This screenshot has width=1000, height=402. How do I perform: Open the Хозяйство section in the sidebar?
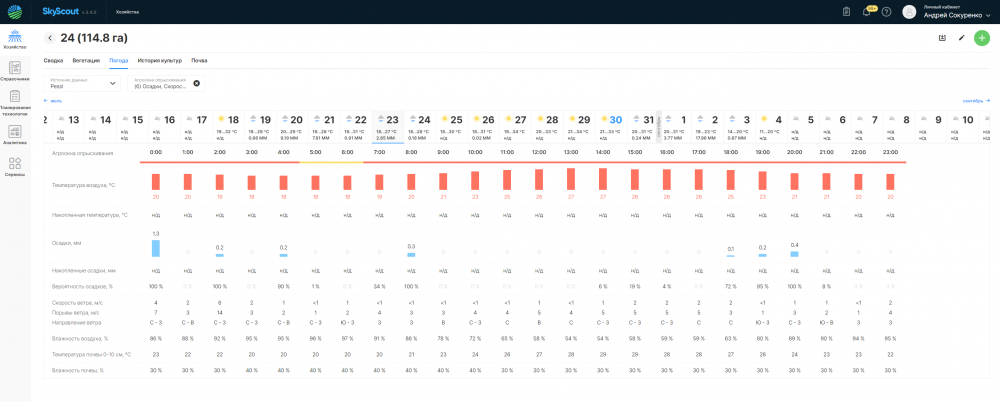tap(15, 40)
